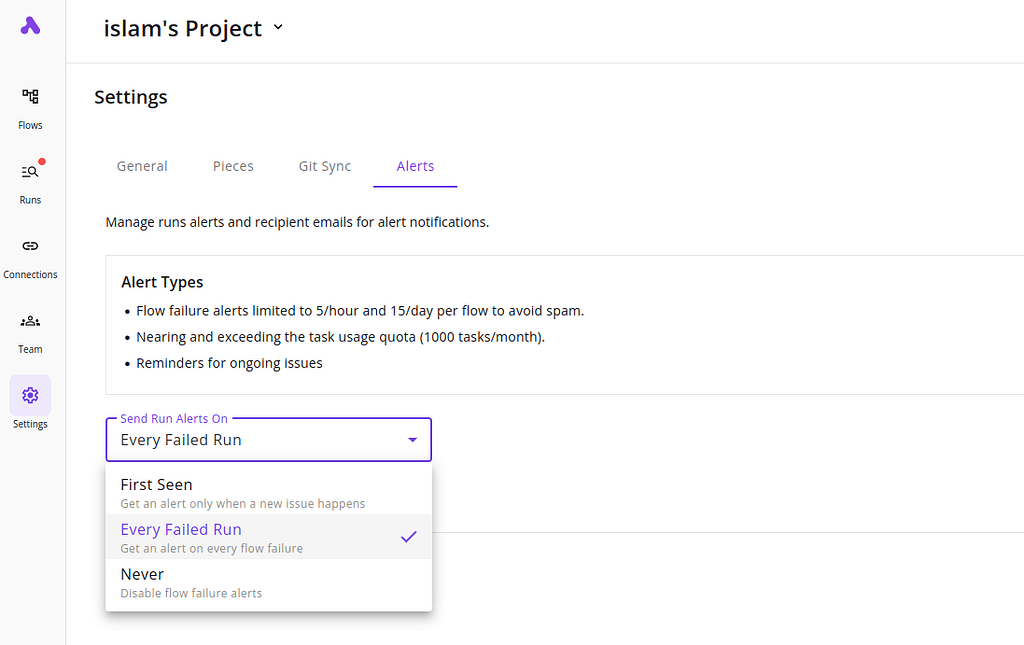This screenshot has width=1024, height=645.
Task: Click the Activepieces logo in the top corner
Action: click(30, 26)
